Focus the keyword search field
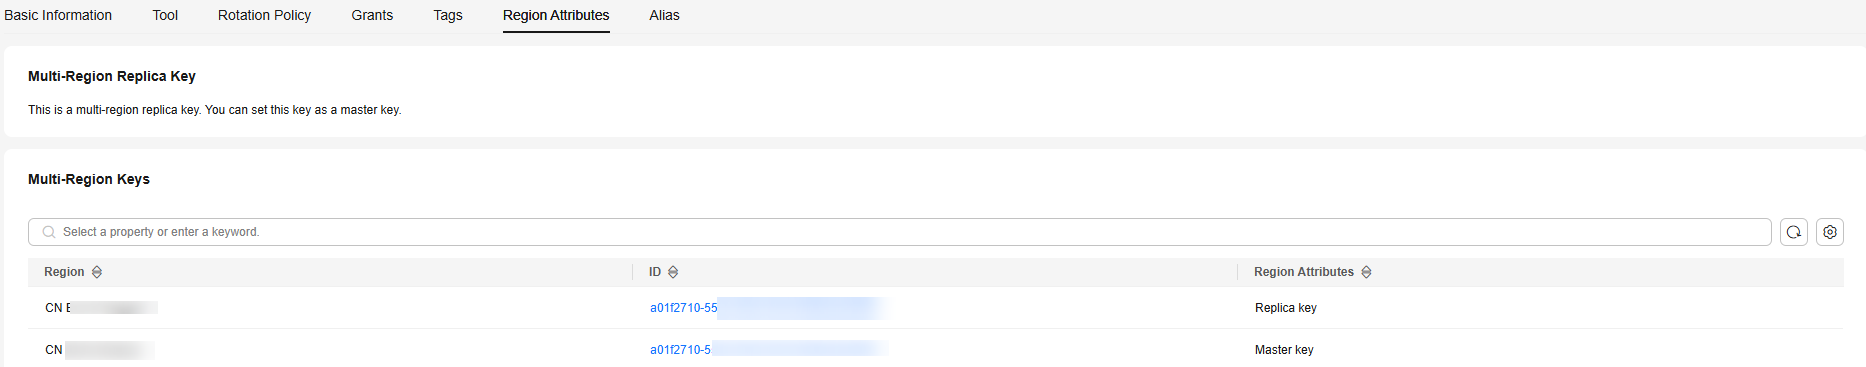This screenshot has height=367, width=1866. click(900, 232)
